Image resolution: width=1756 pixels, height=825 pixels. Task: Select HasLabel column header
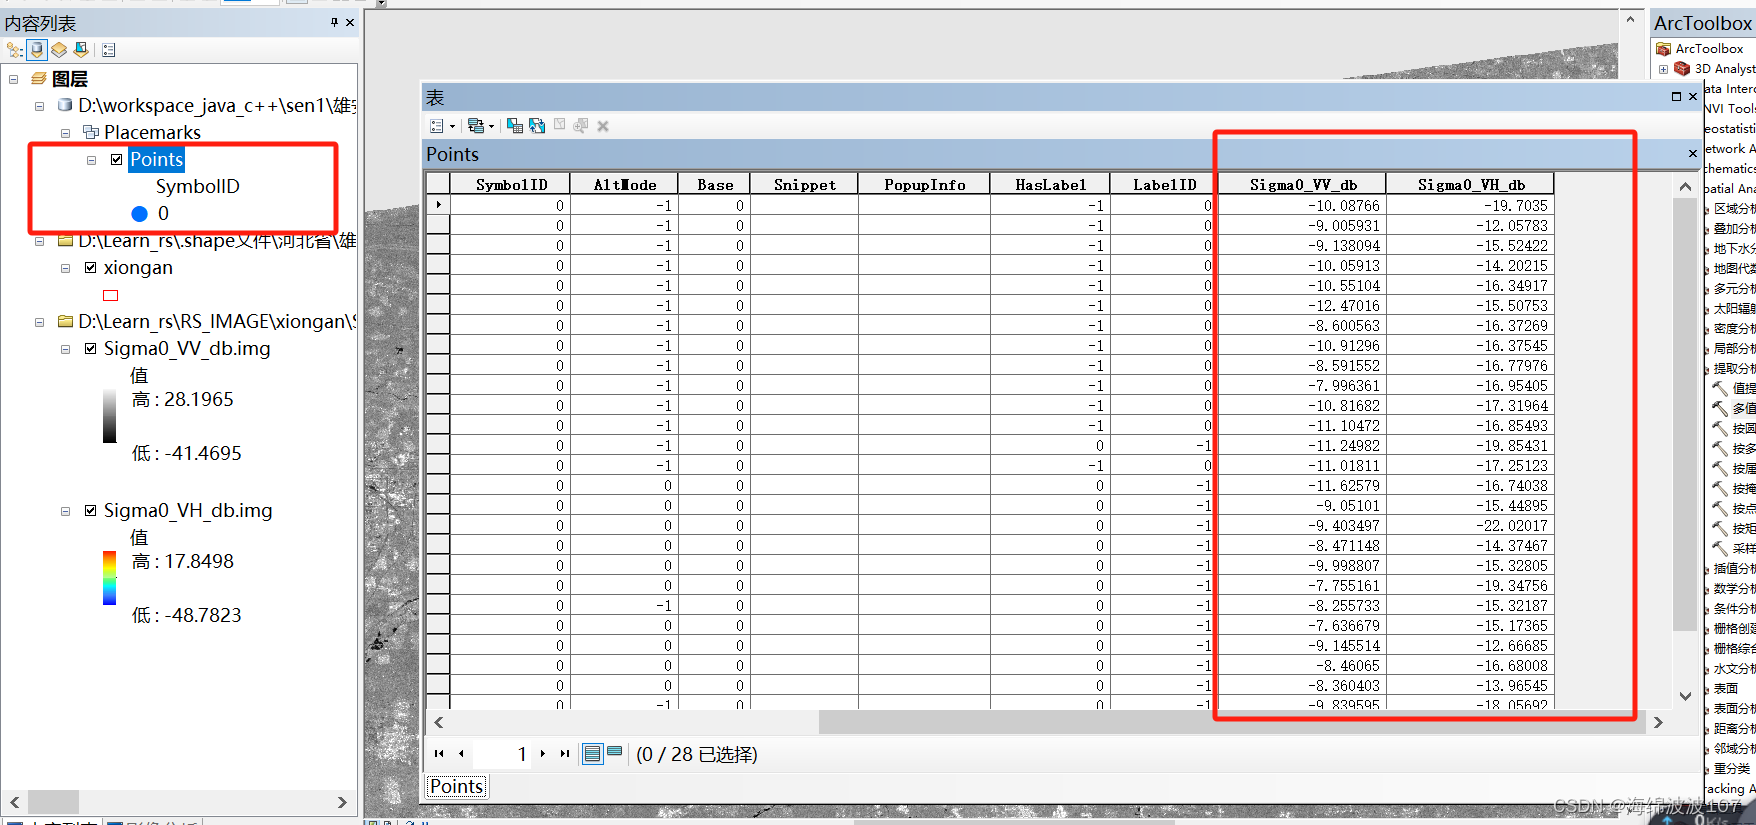coord(1050,184)
